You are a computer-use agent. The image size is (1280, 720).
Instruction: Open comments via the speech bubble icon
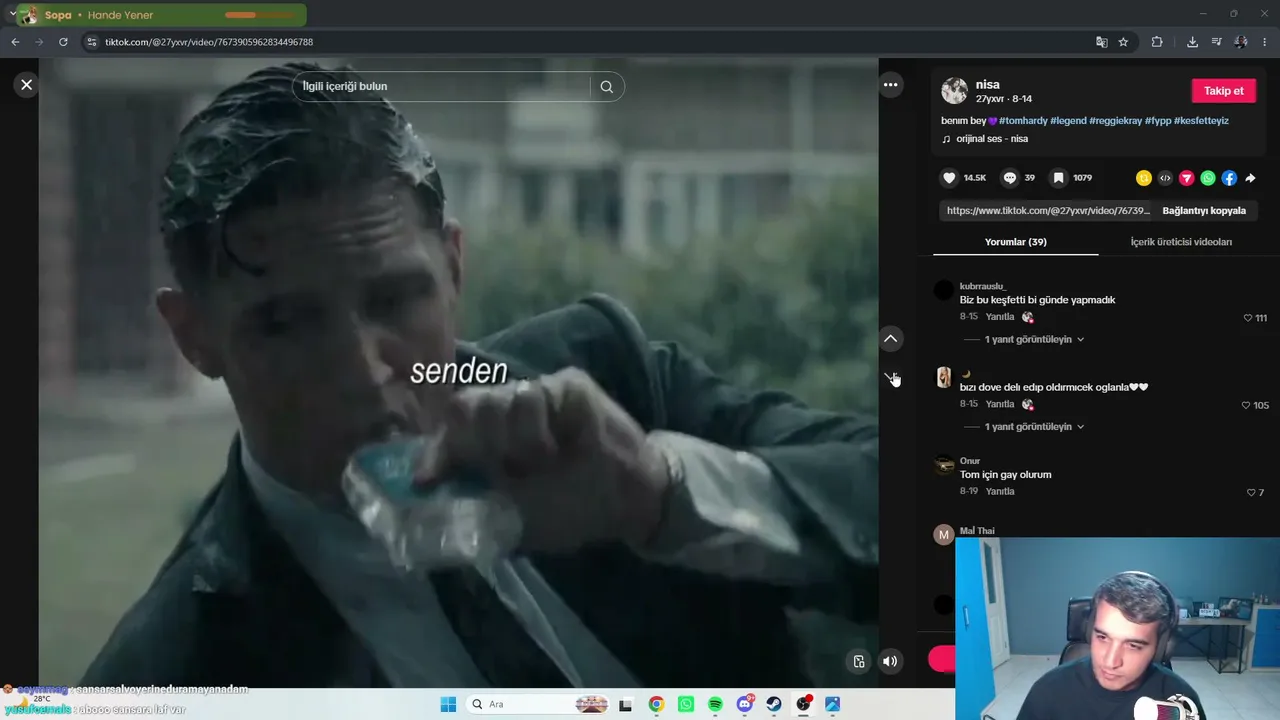pyautogui.click(x=1010, y=178)
